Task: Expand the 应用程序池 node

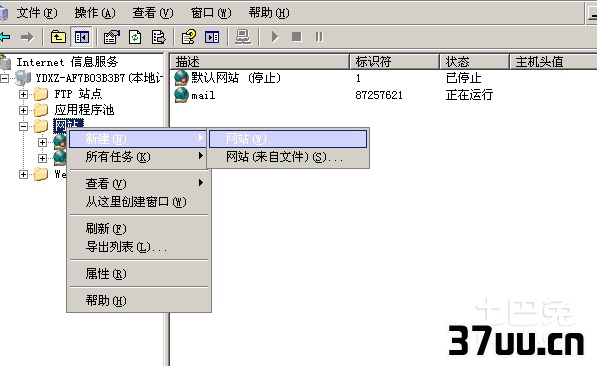Action: tap(23, 110)
